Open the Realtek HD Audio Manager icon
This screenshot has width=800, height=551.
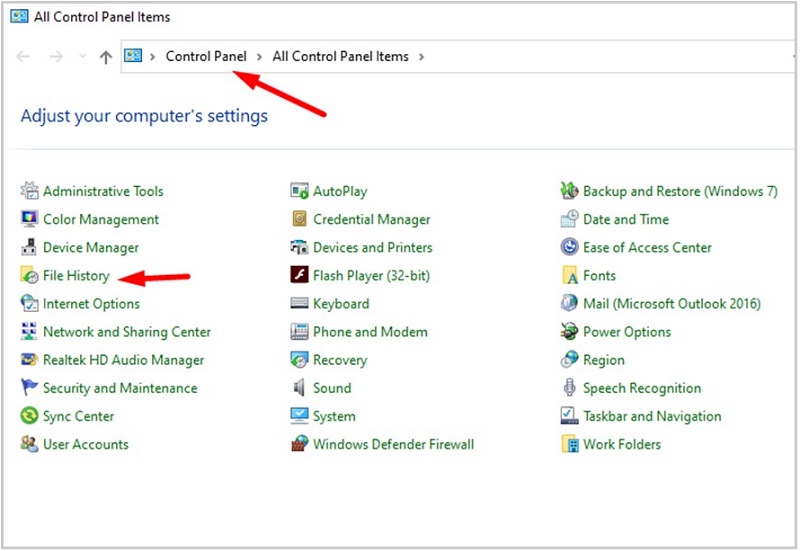(29, 360)
